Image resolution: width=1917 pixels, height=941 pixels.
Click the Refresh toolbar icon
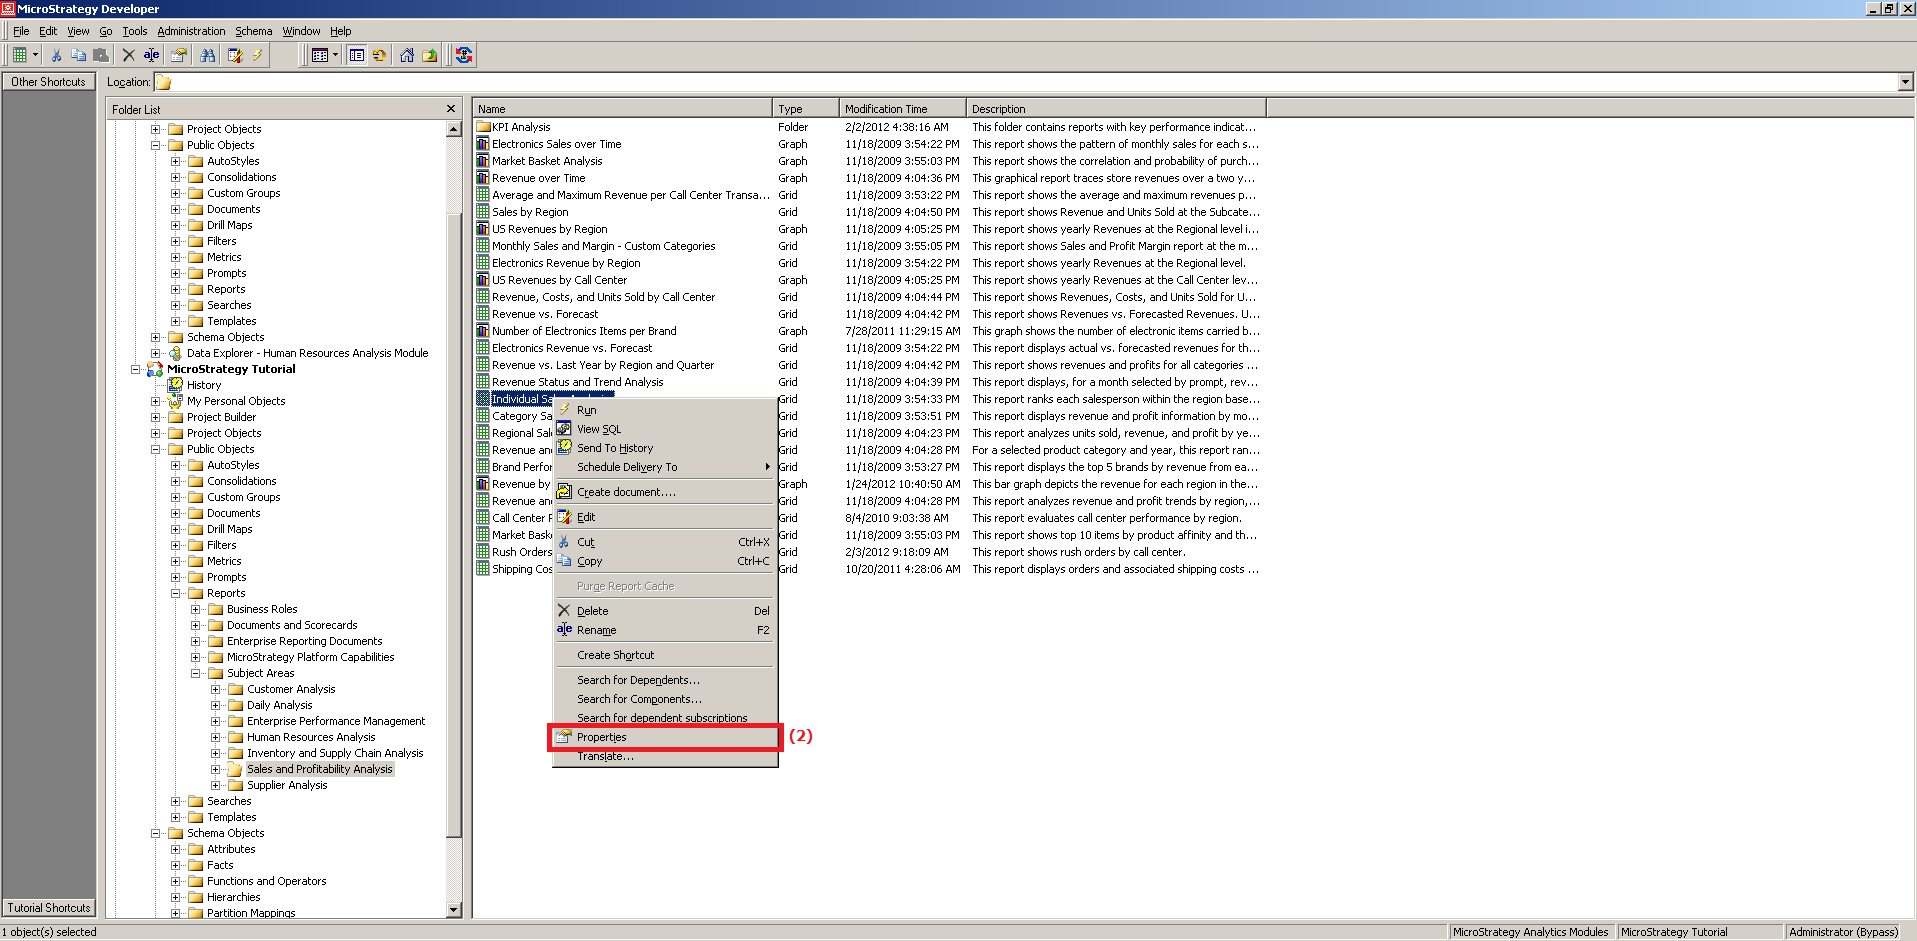379,55
